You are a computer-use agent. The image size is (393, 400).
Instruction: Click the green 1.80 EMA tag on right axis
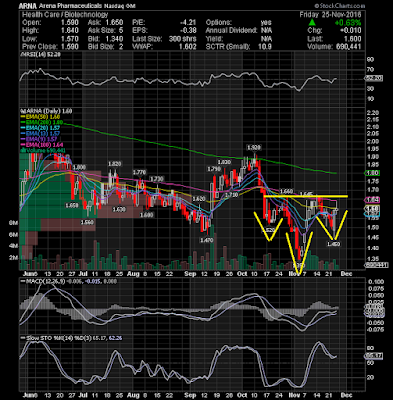[372, 173]
